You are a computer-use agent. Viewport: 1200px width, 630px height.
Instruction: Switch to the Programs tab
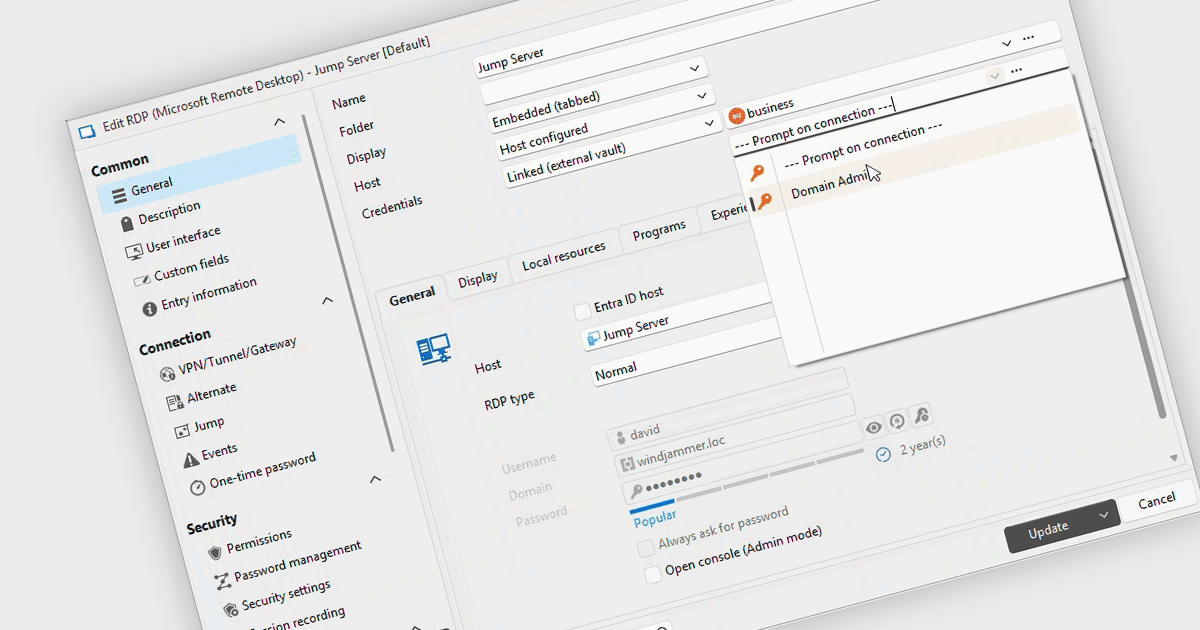click(659, 231)
